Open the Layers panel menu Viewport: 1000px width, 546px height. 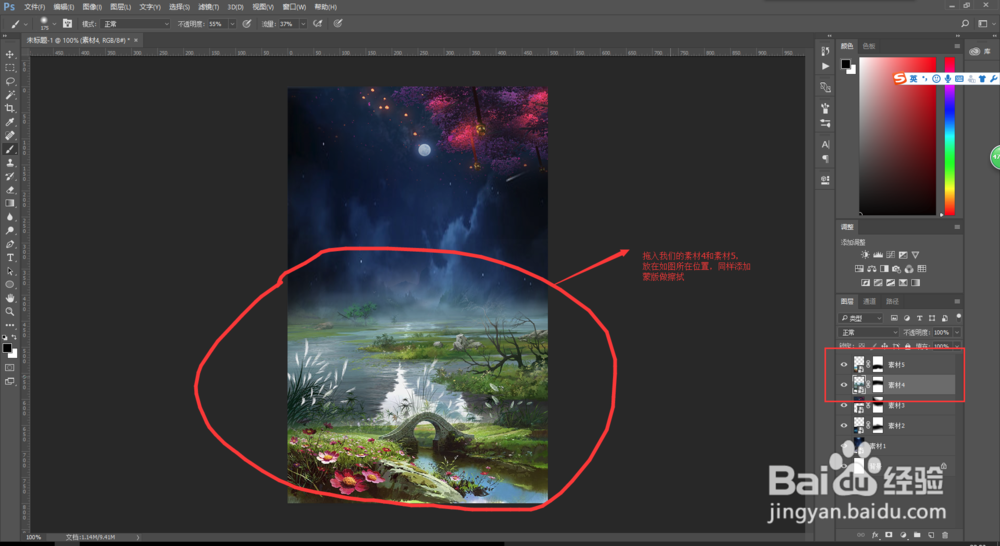point(957,301)
